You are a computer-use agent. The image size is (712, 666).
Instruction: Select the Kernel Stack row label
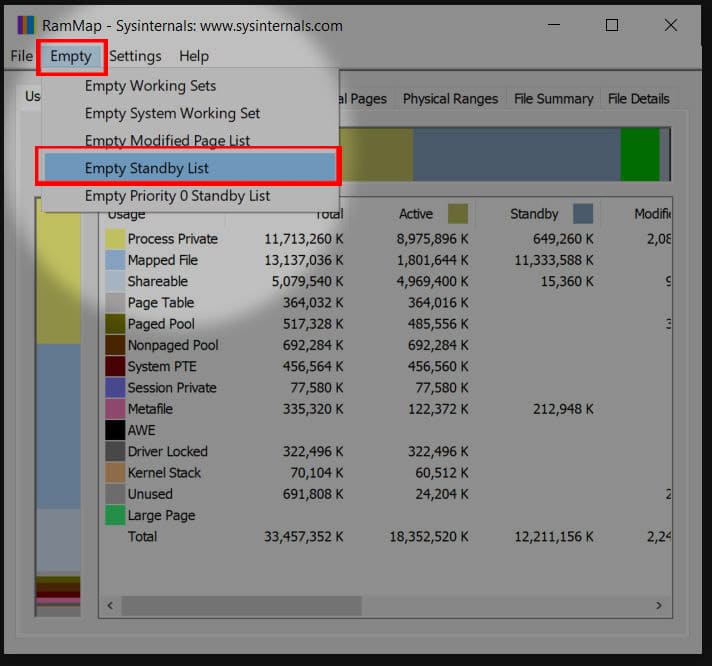coord(164,473)
